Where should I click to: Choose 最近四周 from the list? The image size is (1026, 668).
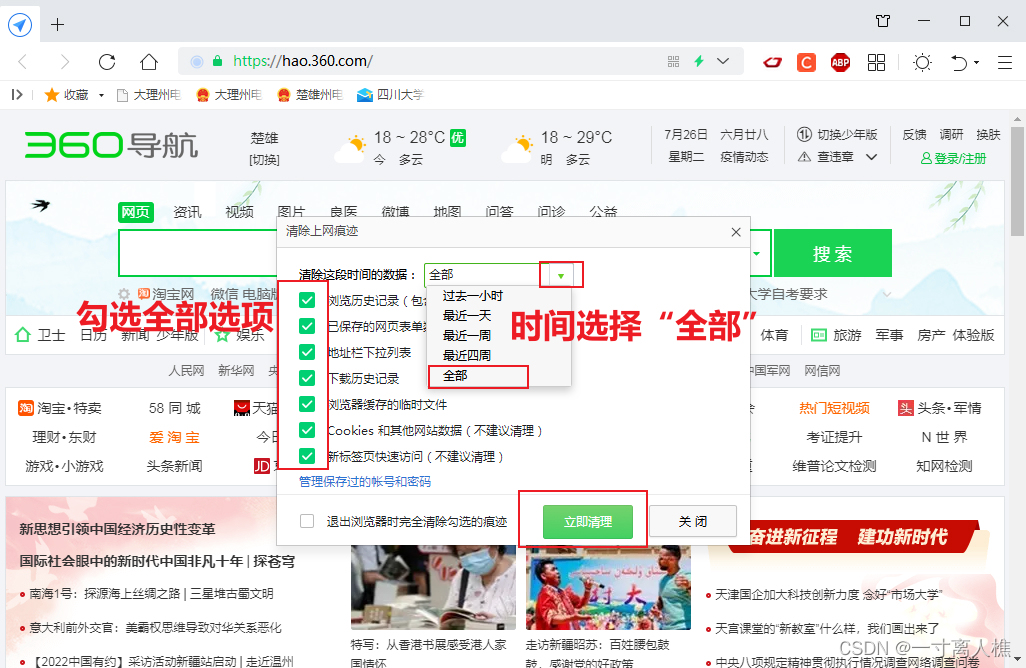[467, 355]
